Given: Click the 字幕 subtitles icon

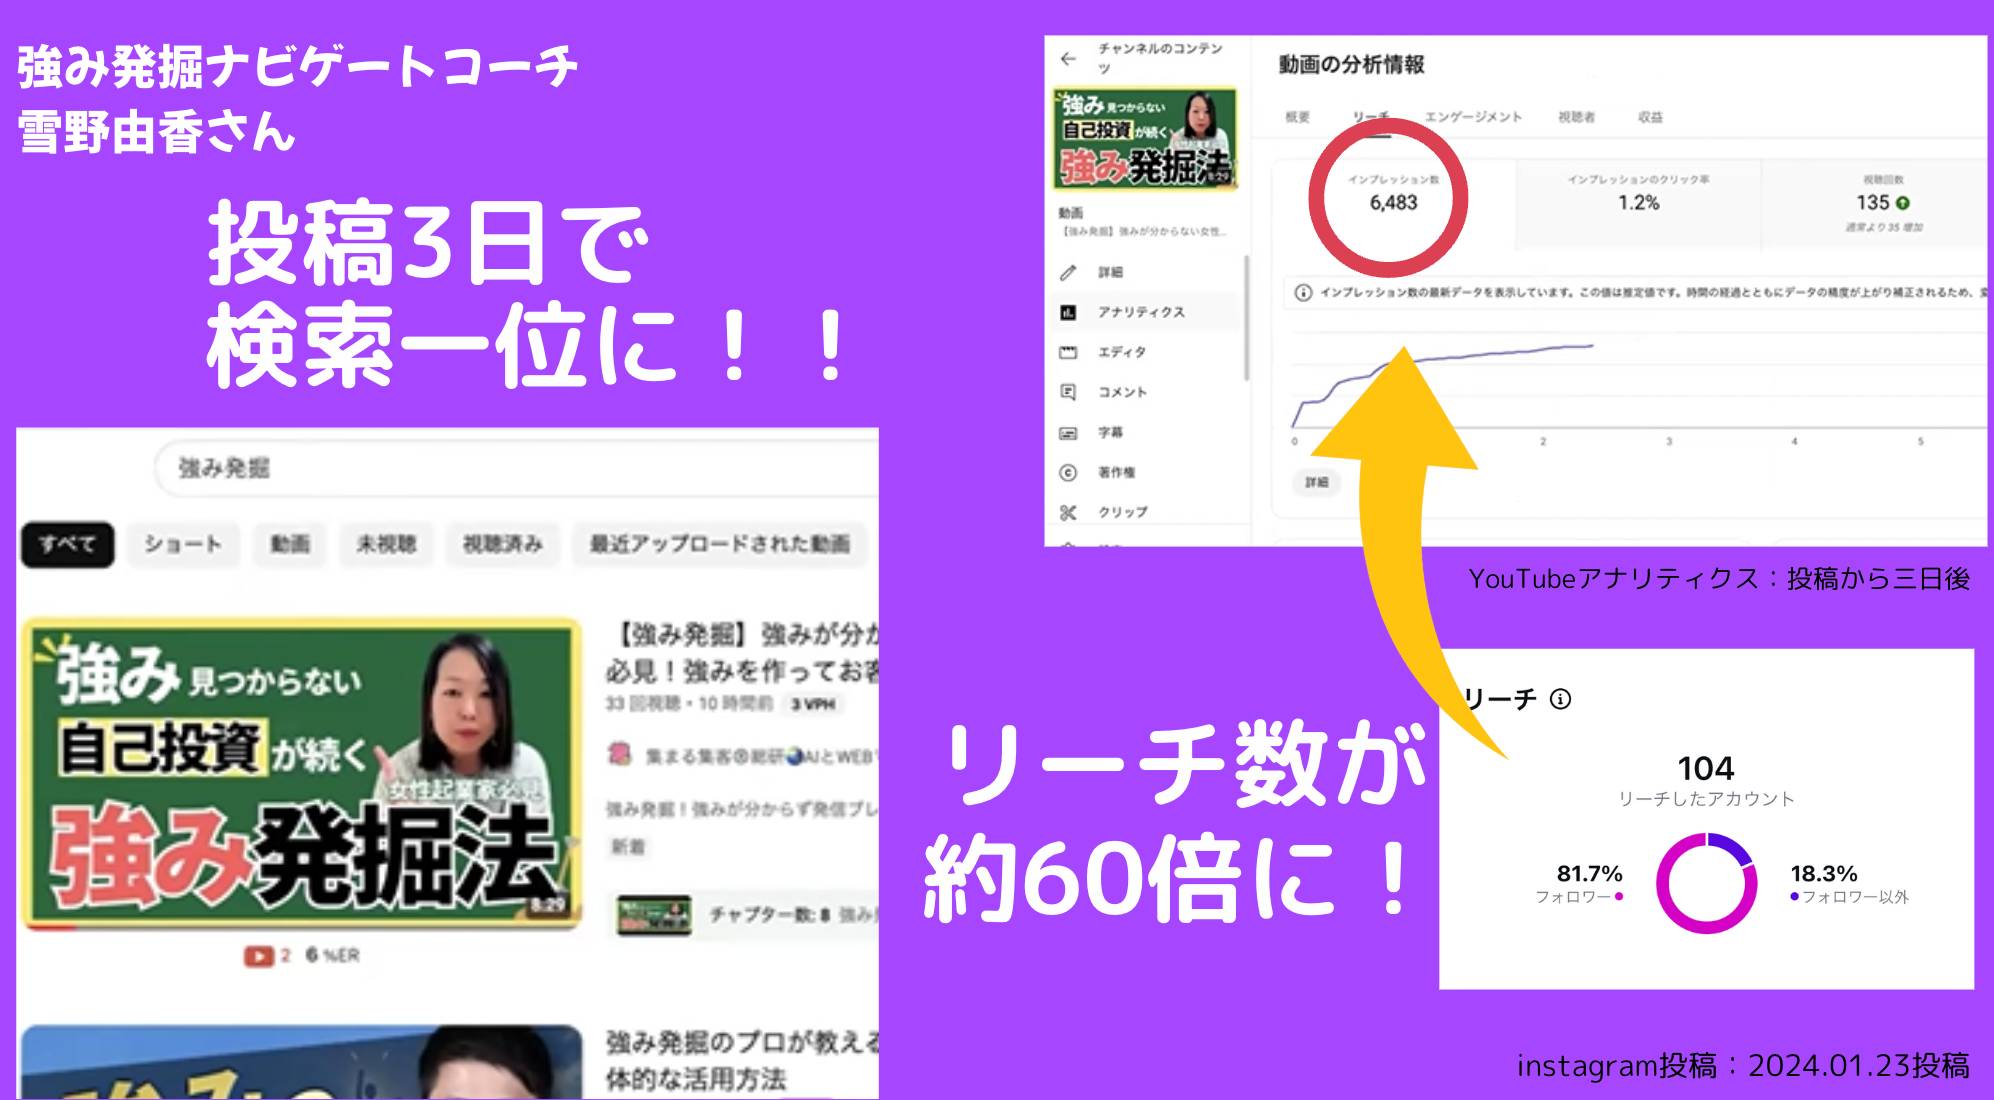Looking at the screenshot, I should click(x=1068, y=432).
